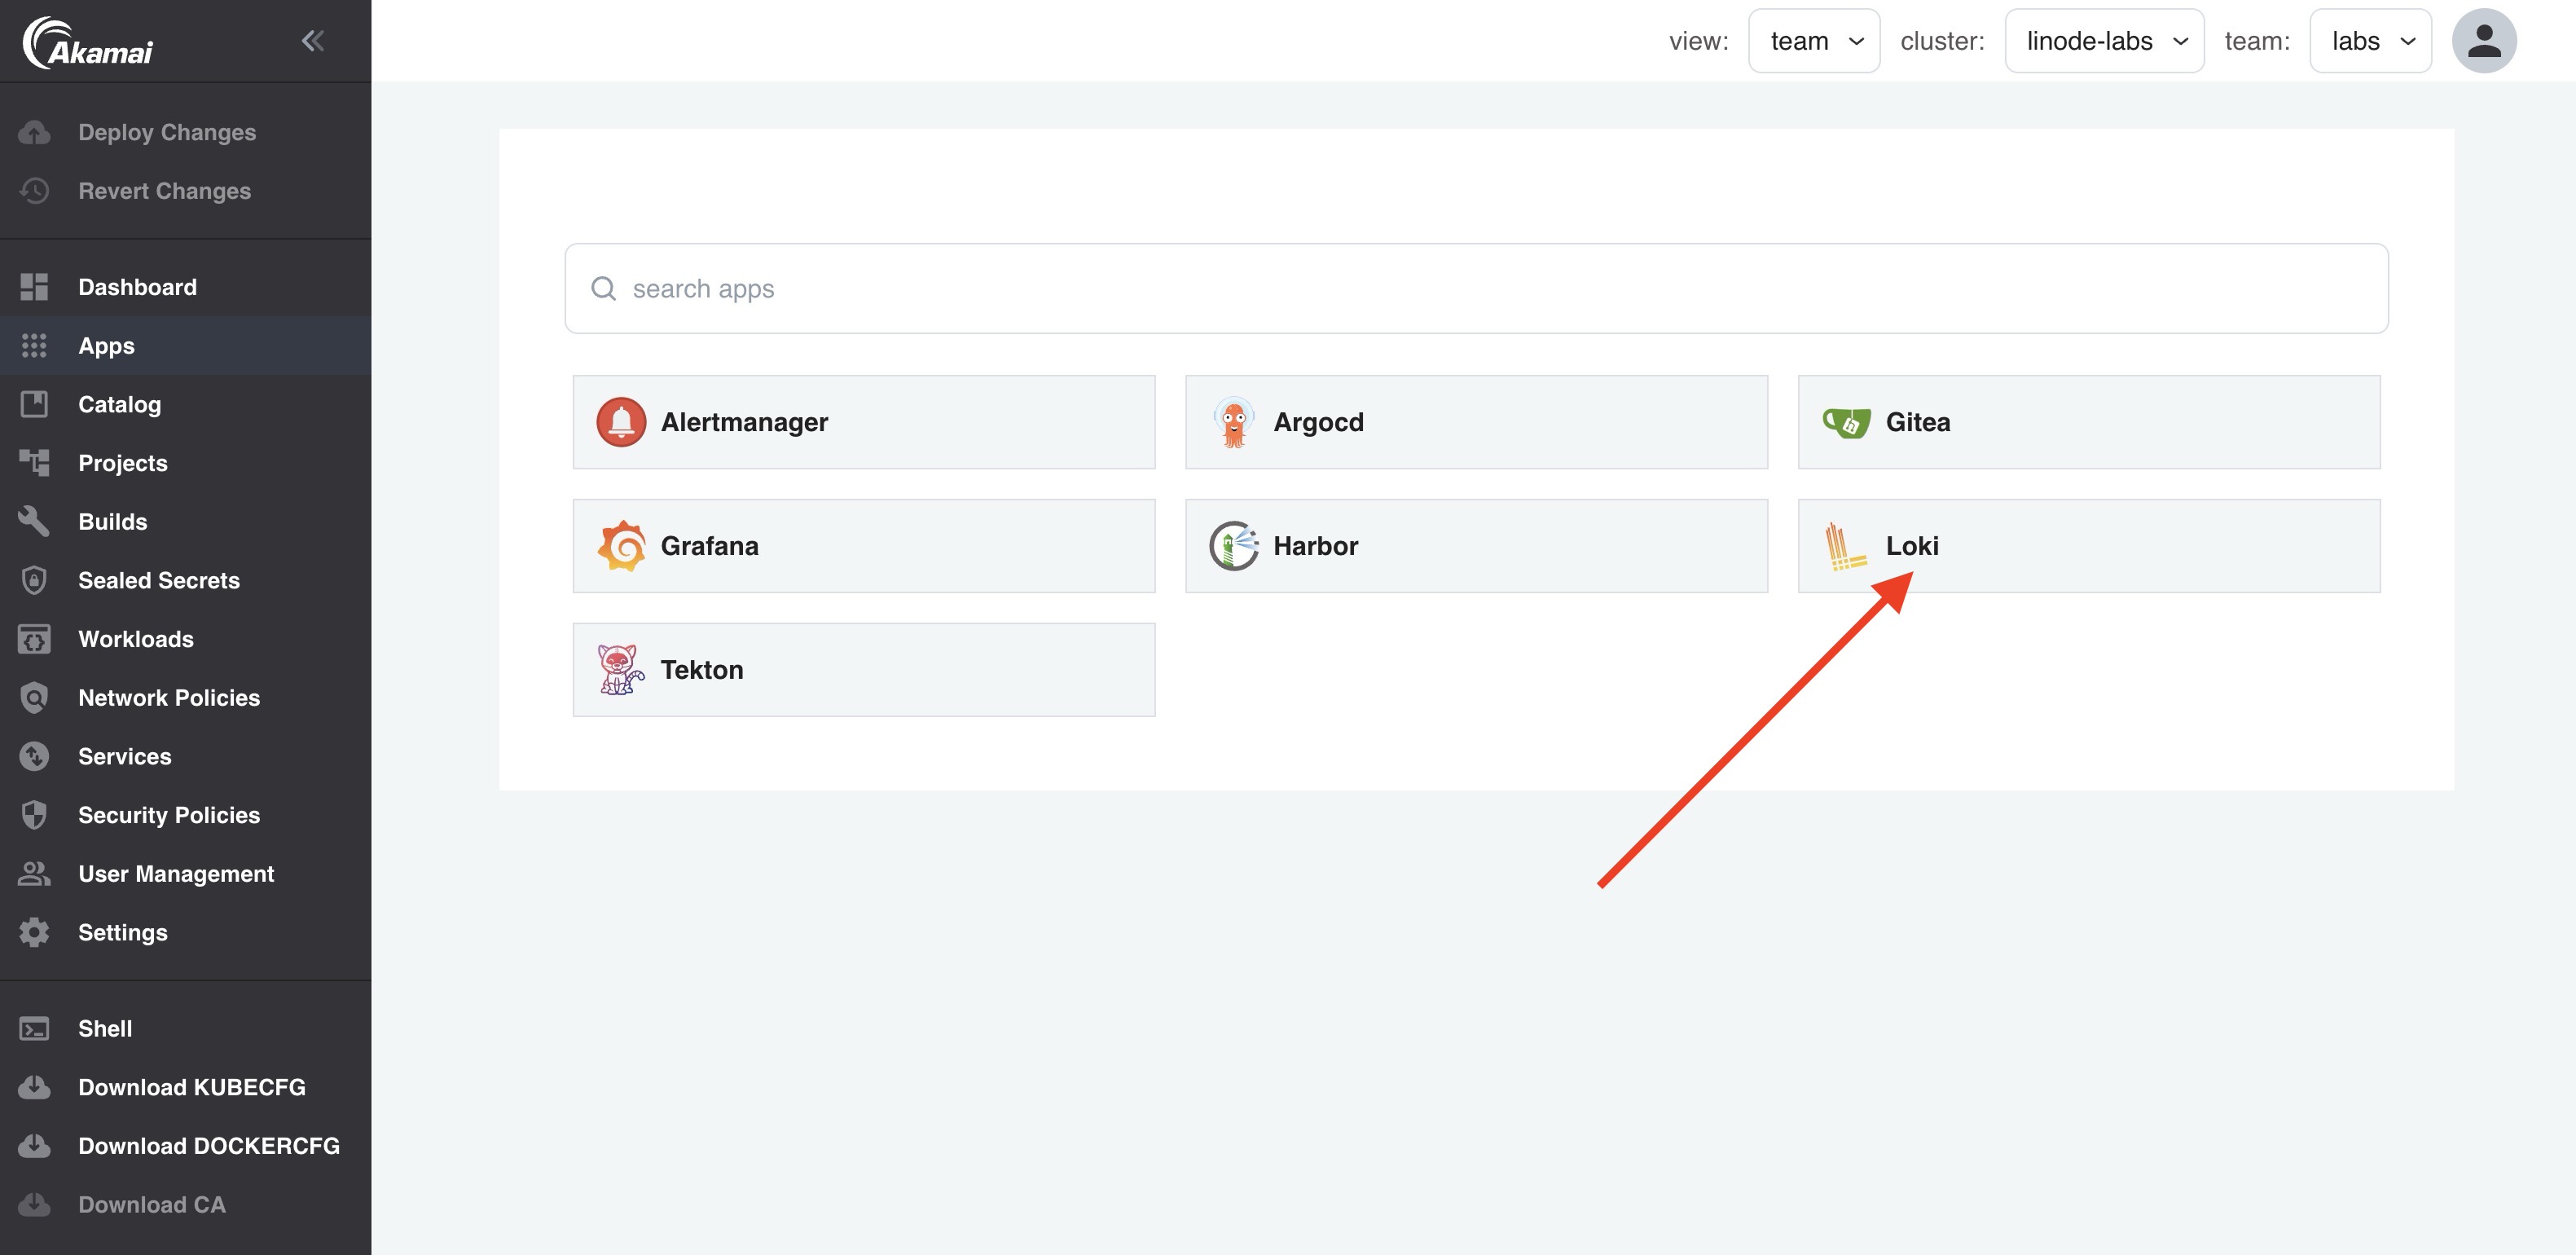
Task: Select Security Policies sidebar item
Action: click(x=169, y=815)
